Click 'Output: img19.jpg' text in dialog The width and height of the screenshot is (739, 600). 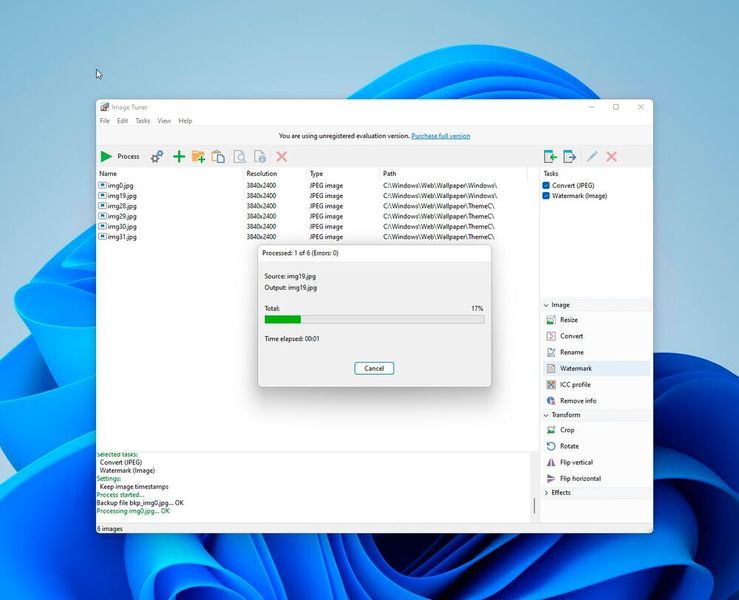coord(290,288)
